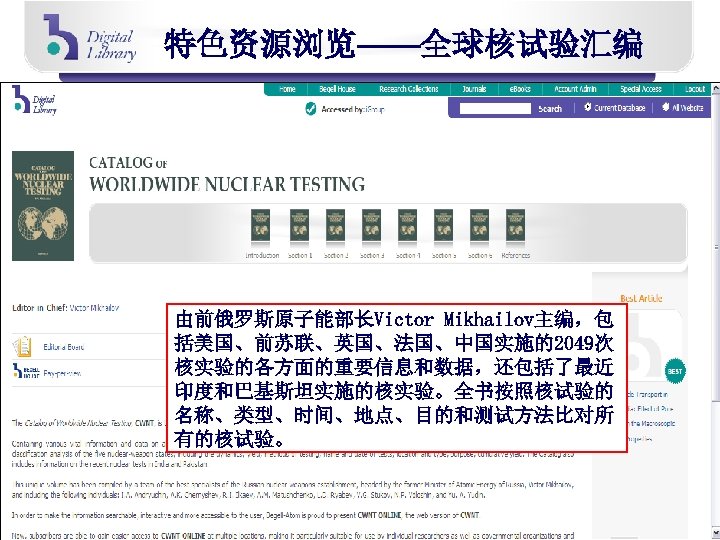
Task: Open the Section 5 book thumbnail
Action: (x=444, y=226)
